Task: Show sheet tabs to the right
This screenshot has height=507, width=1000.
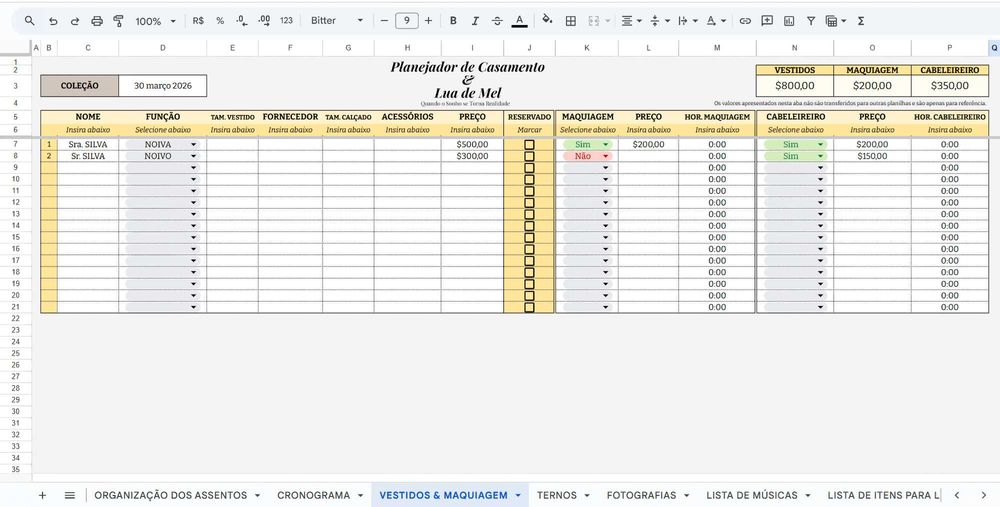Action: [x=983, y=495]
